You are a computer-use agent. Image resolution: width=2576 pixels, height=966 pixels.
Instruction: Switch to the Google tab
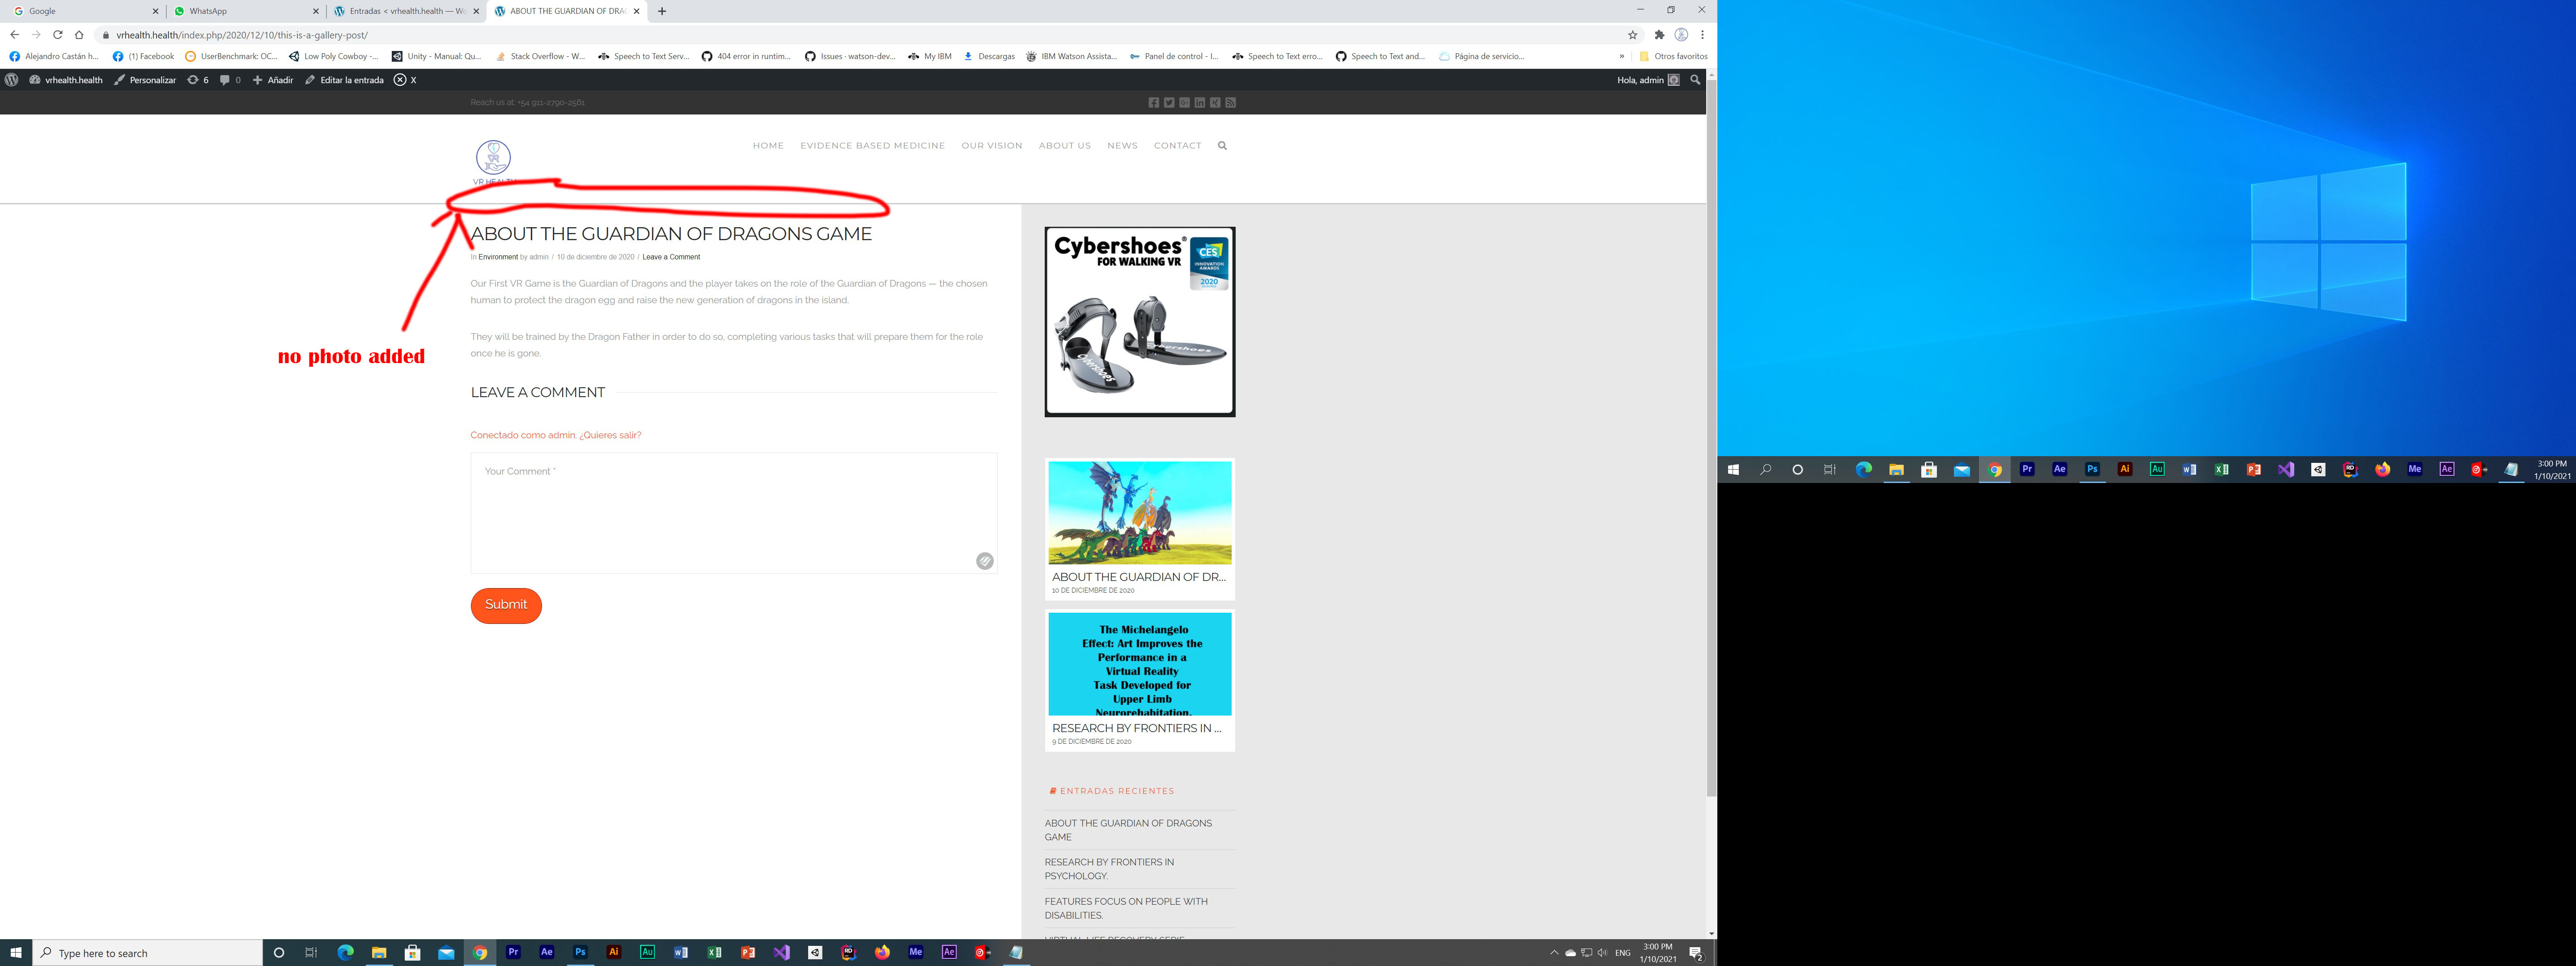pos(85,11)
